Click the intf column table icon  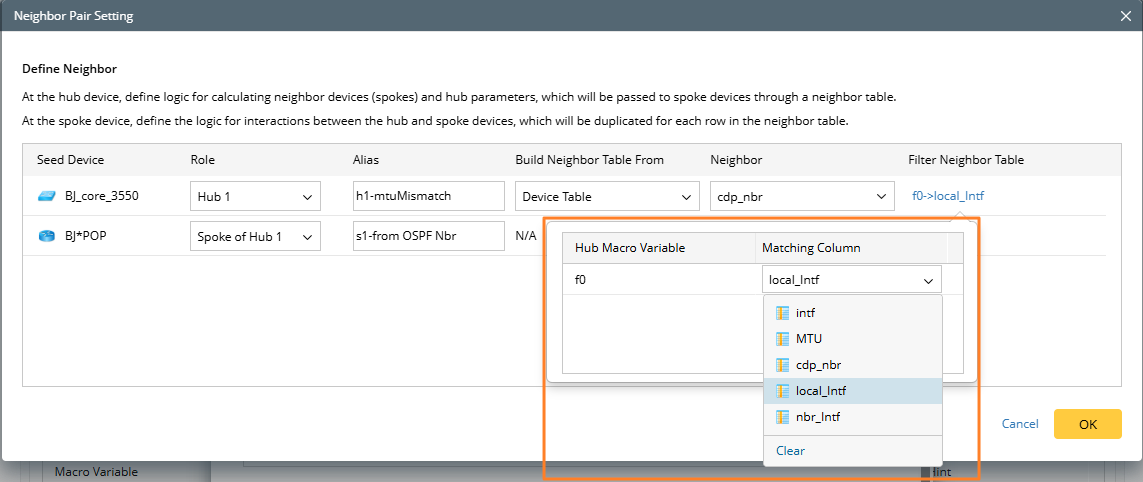[783, 313]
